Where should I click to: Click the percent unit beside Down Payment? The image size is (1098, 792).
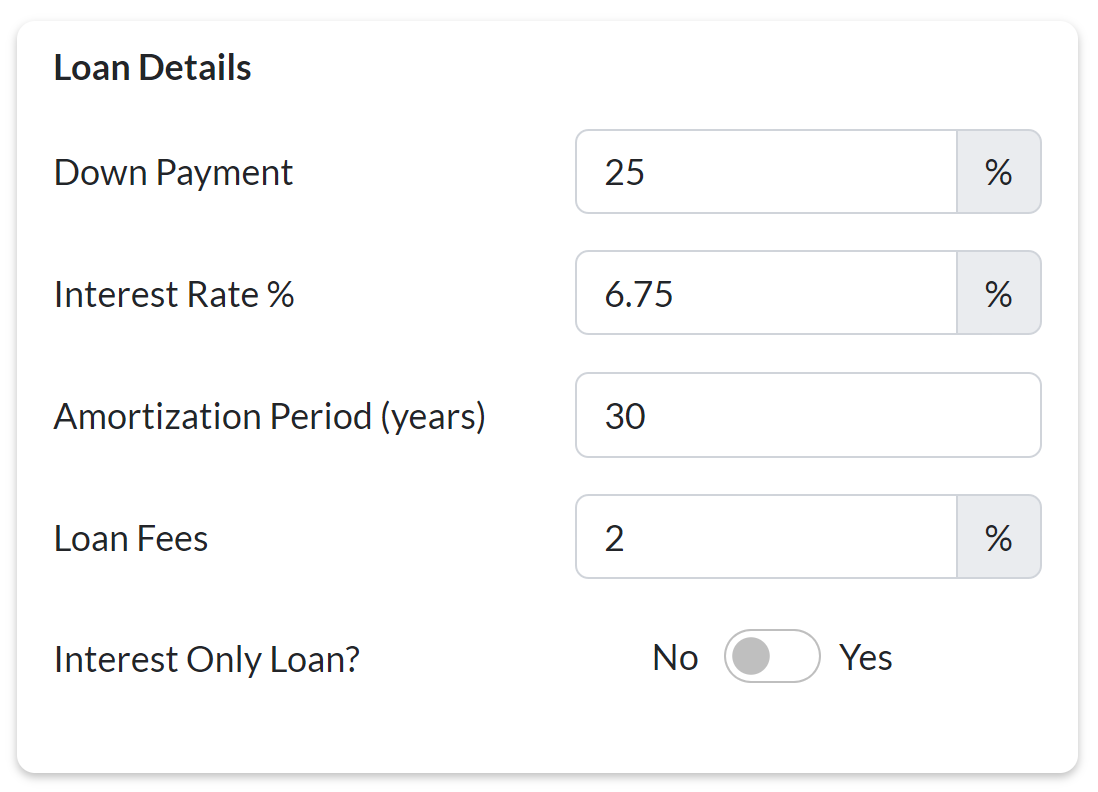click(998, 172)
